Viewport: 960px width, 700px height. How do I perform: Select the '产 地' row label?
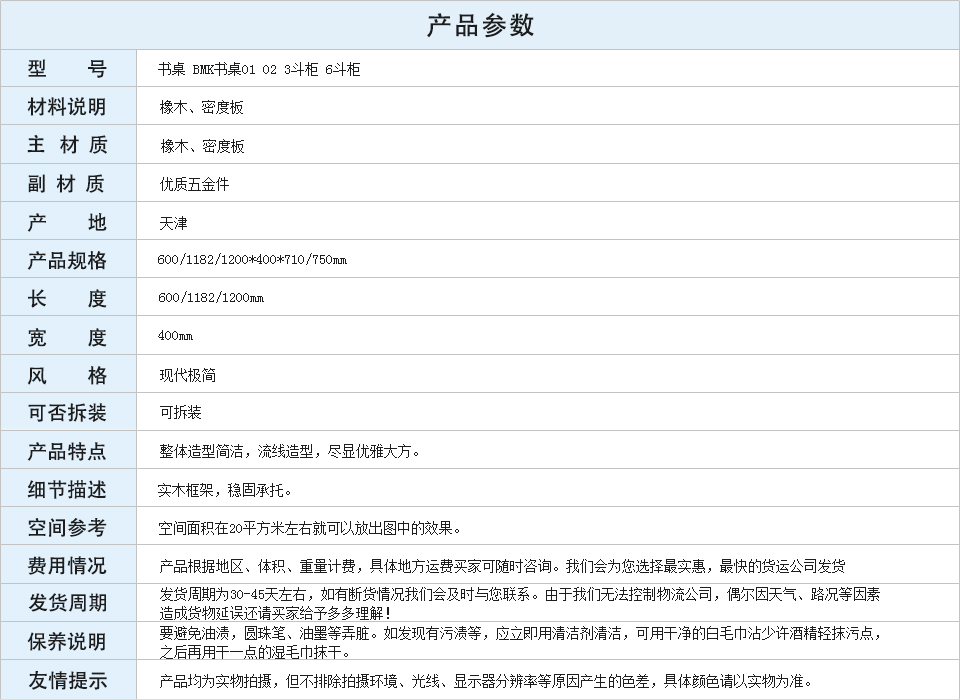click(x=67, y=222)
